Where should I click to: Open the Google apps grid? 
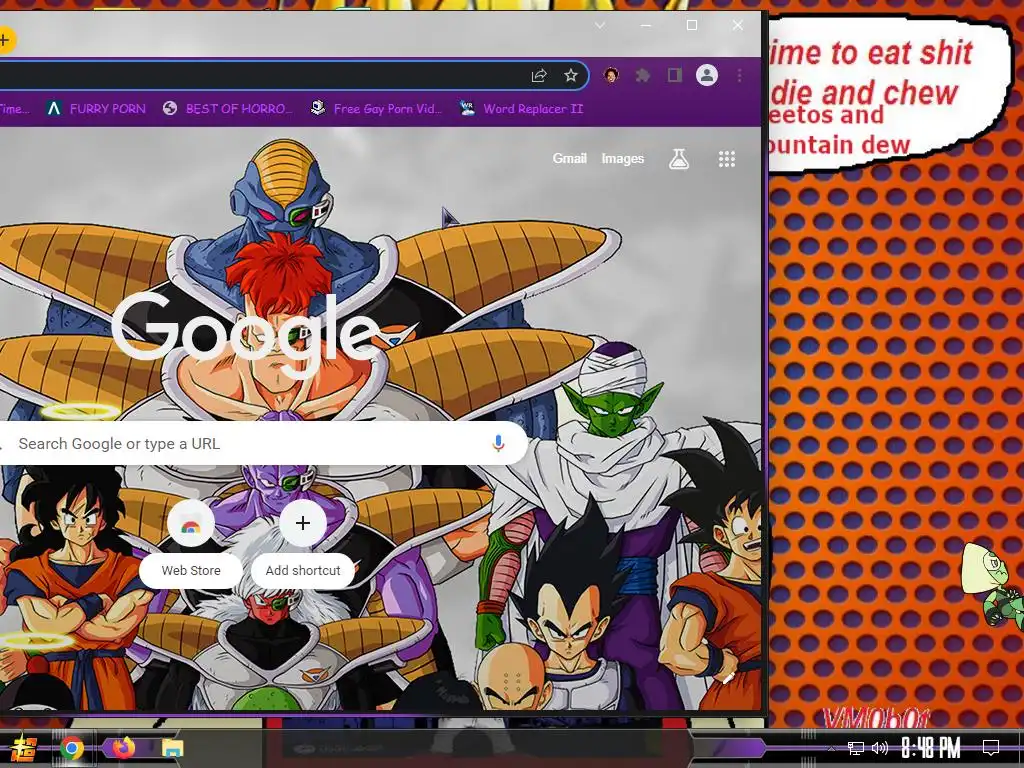(727, 159)
